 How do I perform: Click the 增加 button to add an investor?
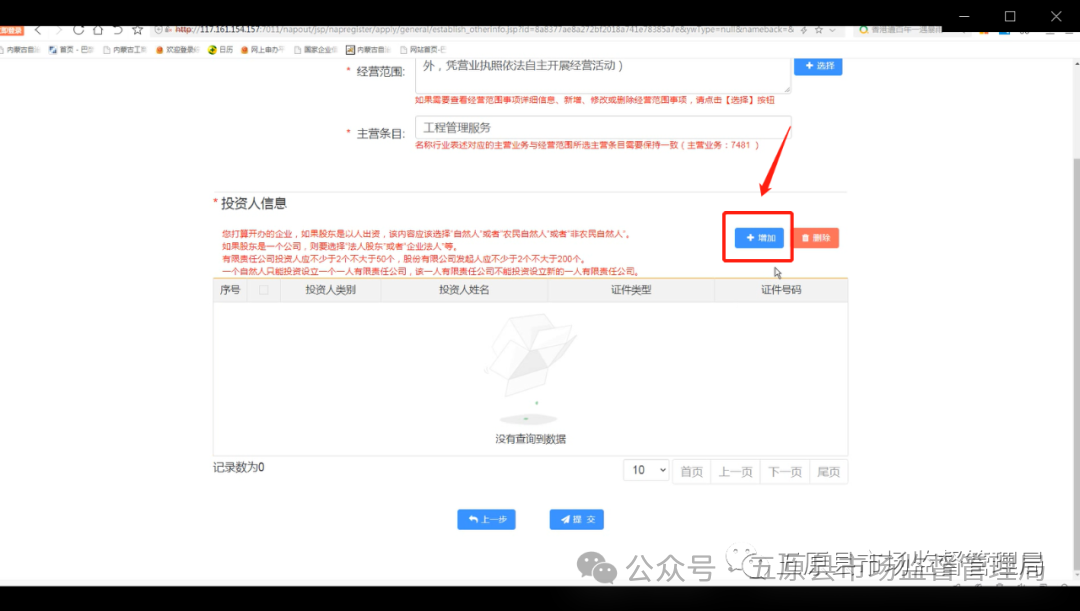(x=757, y=237)
